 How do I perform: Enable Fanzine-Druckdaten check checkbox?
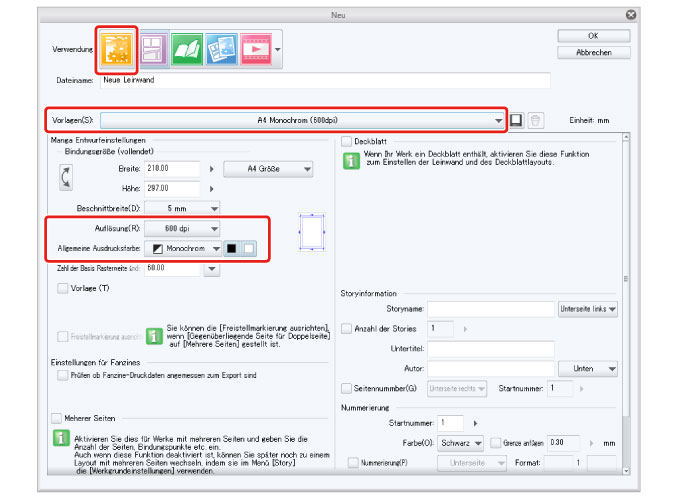pyautogui.click(x=62, y=375)
